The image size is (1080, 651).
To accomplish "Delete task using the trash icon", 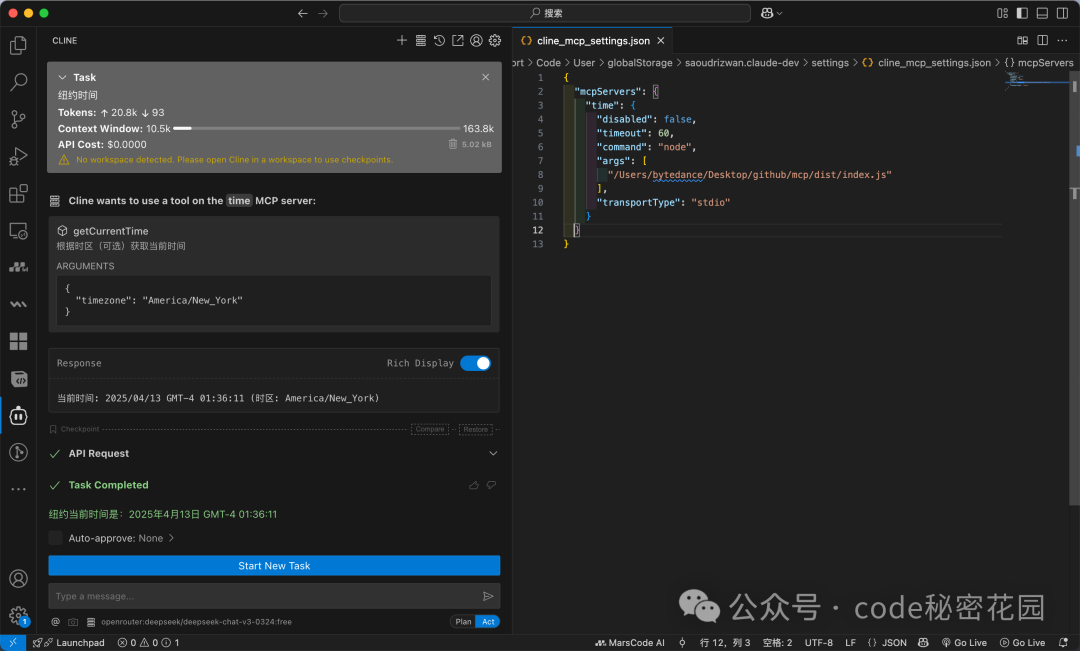I will coord(453,144).
